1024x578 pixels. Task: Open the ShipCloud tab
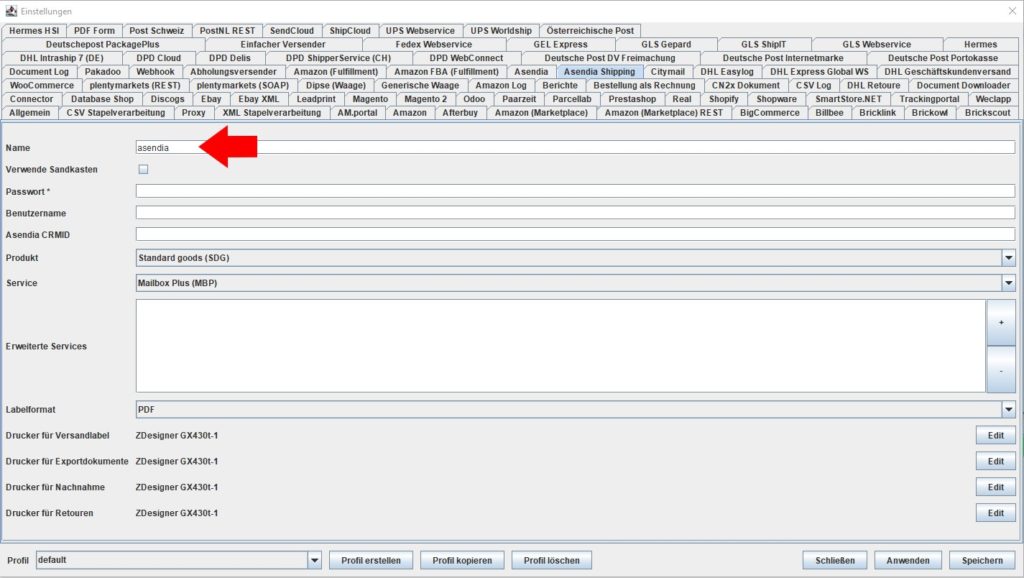tap(350, 31)
